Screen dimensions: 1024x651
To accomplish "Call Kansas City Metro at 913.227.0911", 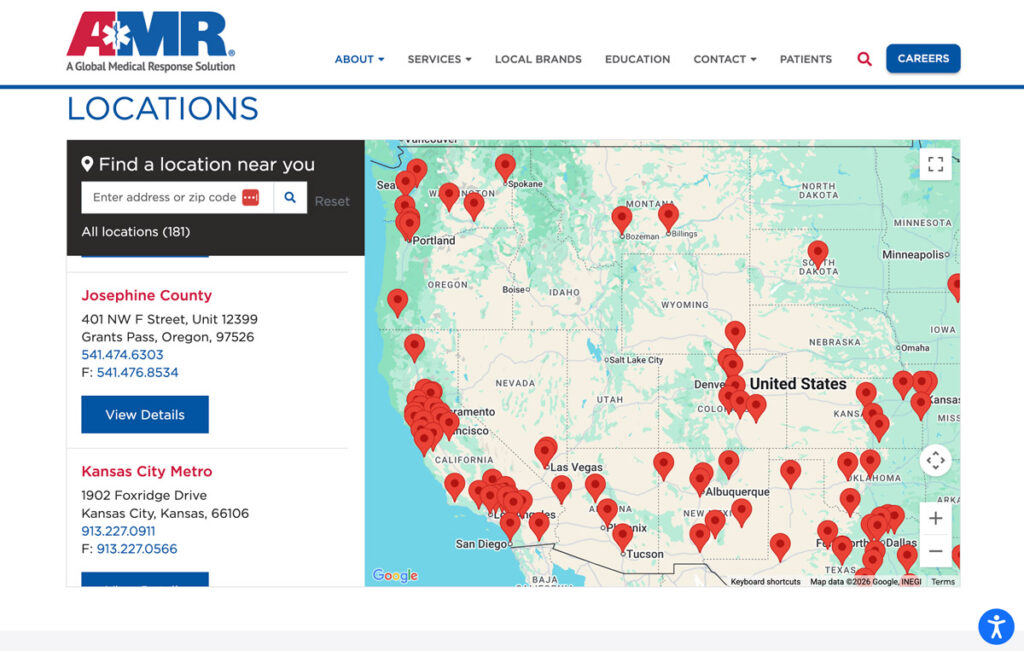I will coord(118,531).
